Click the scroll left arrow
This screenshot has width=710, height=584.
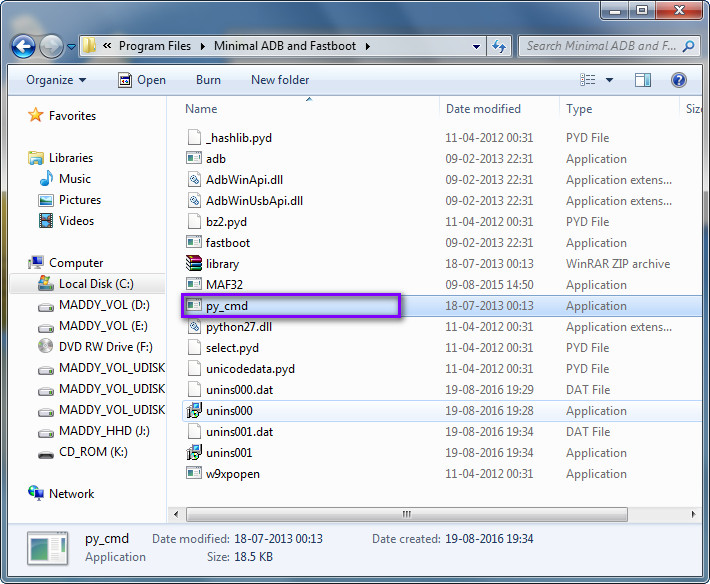click(x=176, y=514)
